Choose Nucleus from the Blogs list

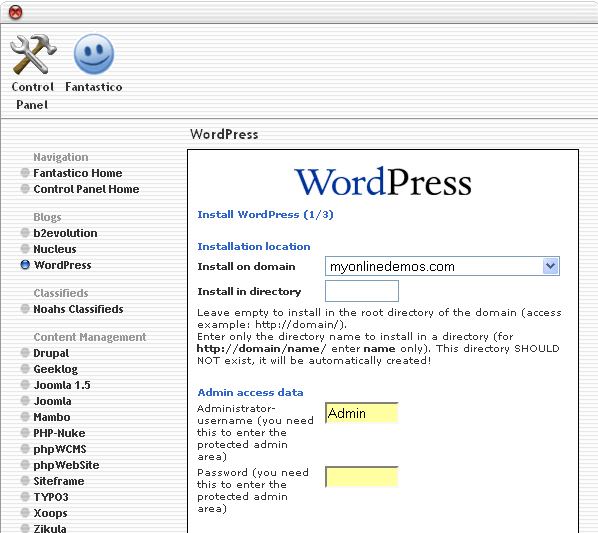pyautogui.click(x=55, y=249)
